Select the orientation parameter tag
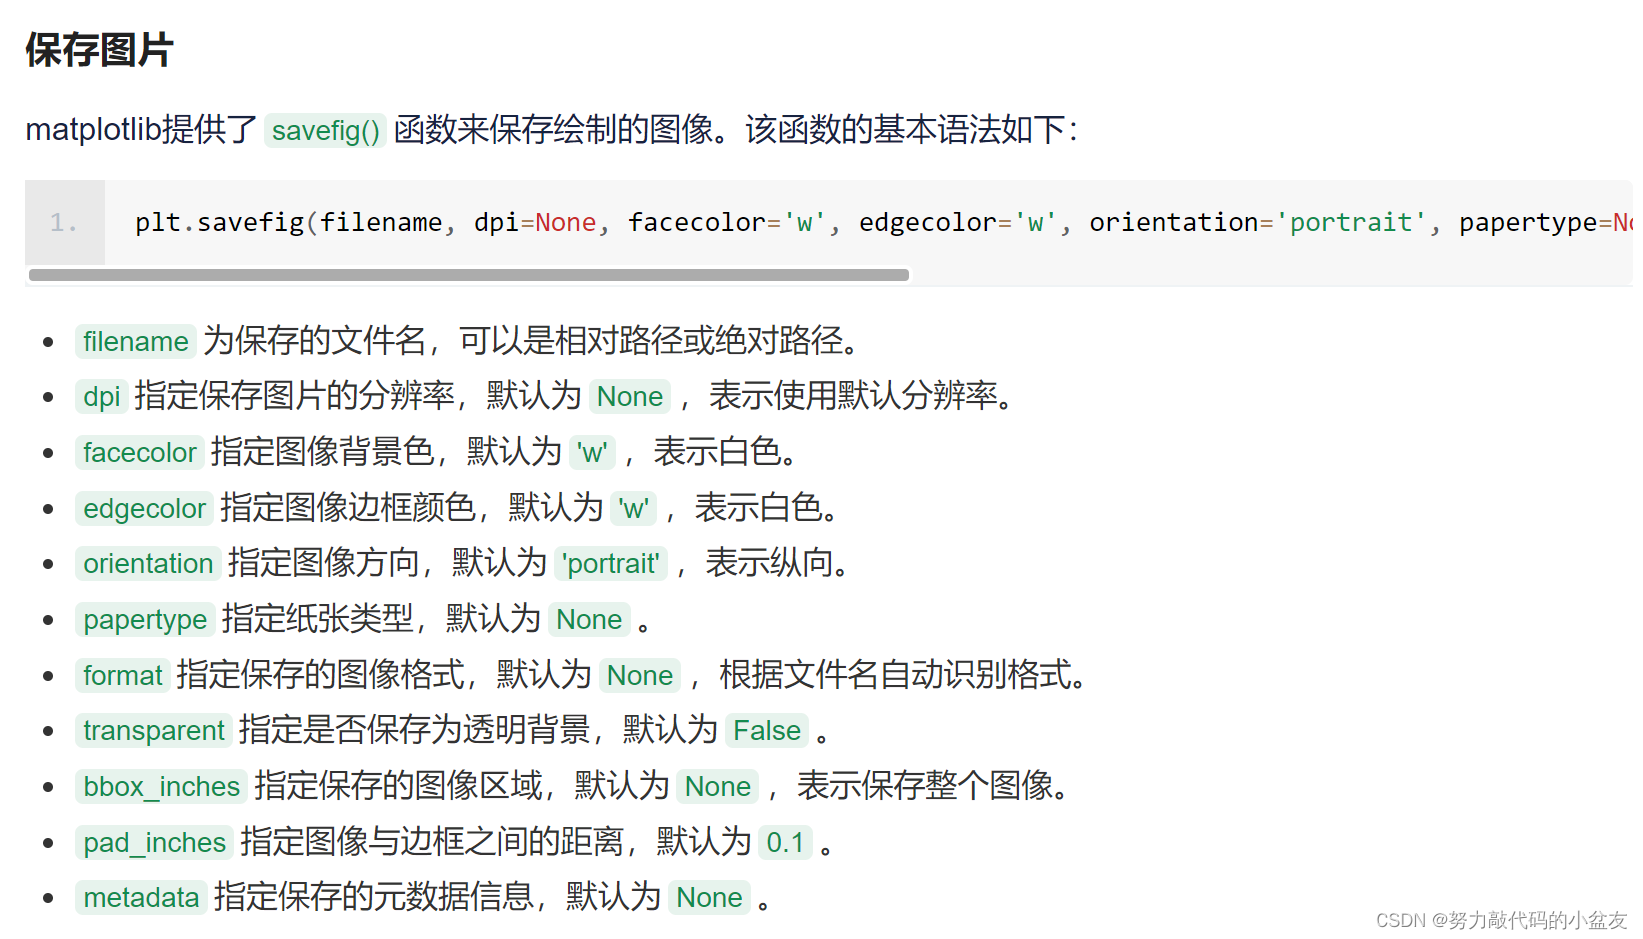The height and width of the screenshot is (939, 1643). [147, 563]
